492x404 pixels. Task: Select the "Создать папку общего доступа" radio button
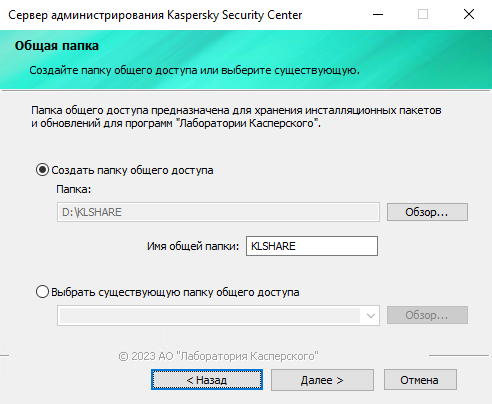42,170
